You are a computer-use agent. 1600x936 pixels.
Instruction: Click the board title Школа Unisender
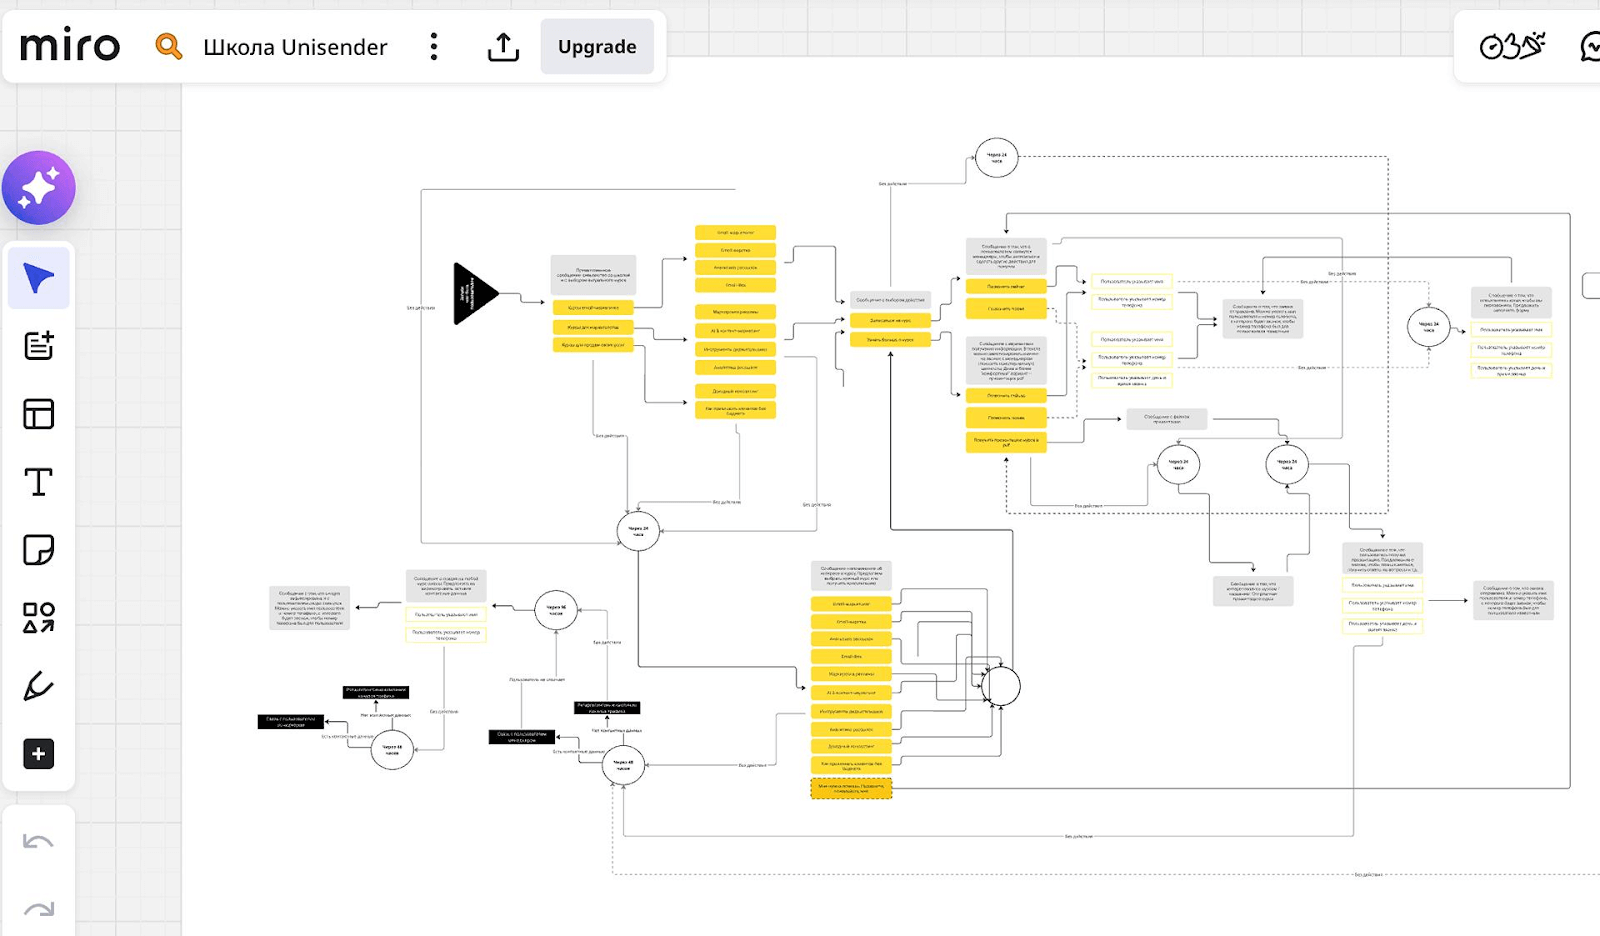tap(295, 47)
